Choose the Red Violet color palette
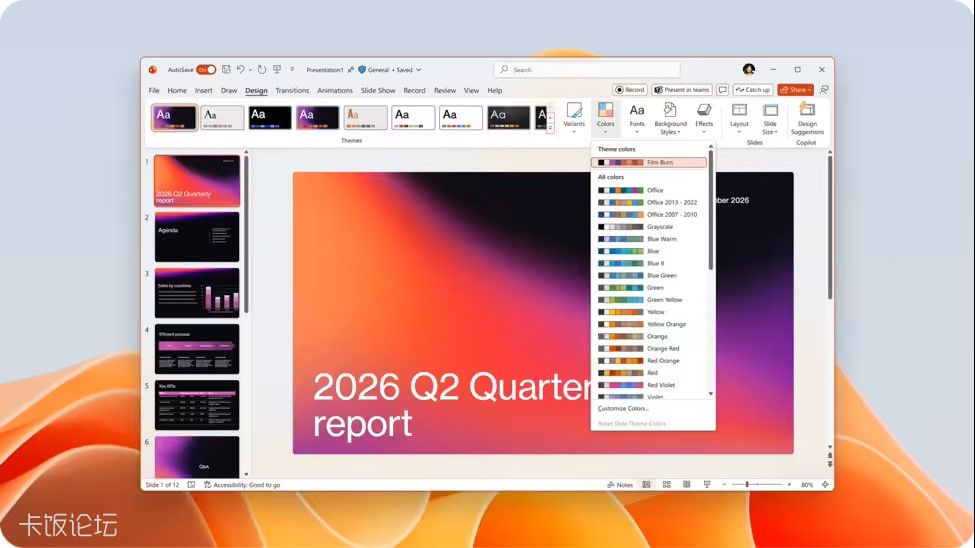The image size is (975, 548). click(649, 385)
